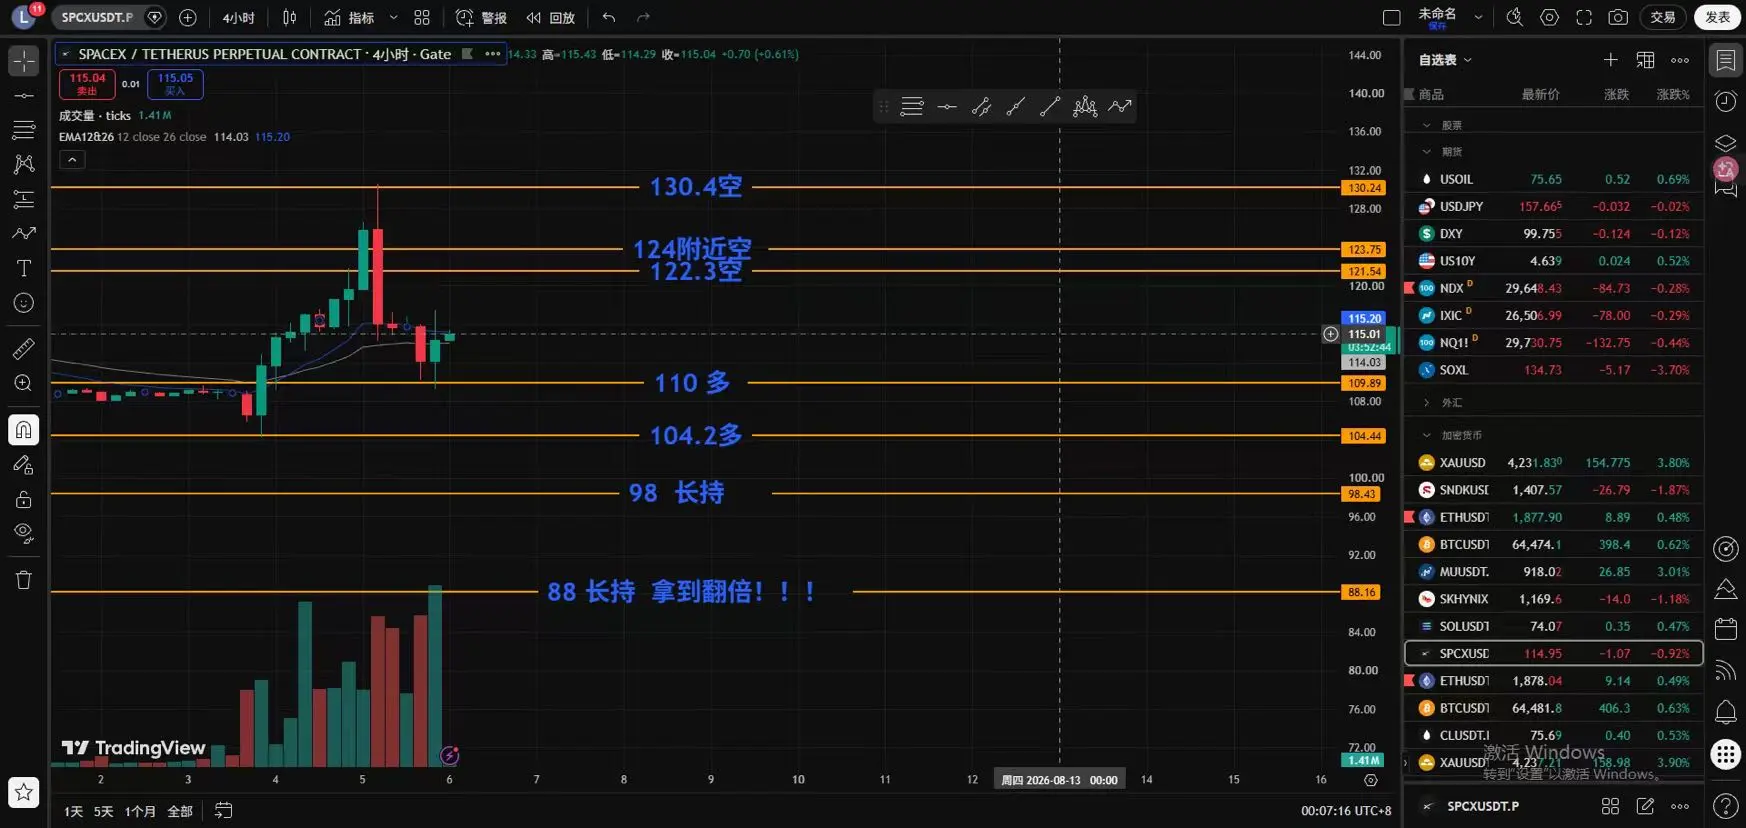Viewport: 1746px width, 828px height.
Task: Start 回放 bar replay
Action: (551, 17)
